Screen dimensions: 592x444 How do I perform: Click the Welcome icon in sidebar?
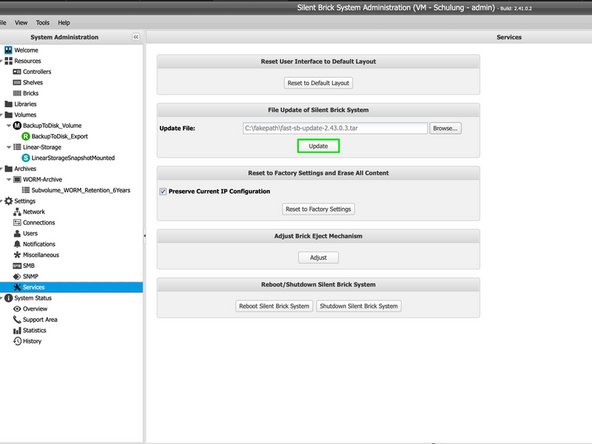[8, 50]
